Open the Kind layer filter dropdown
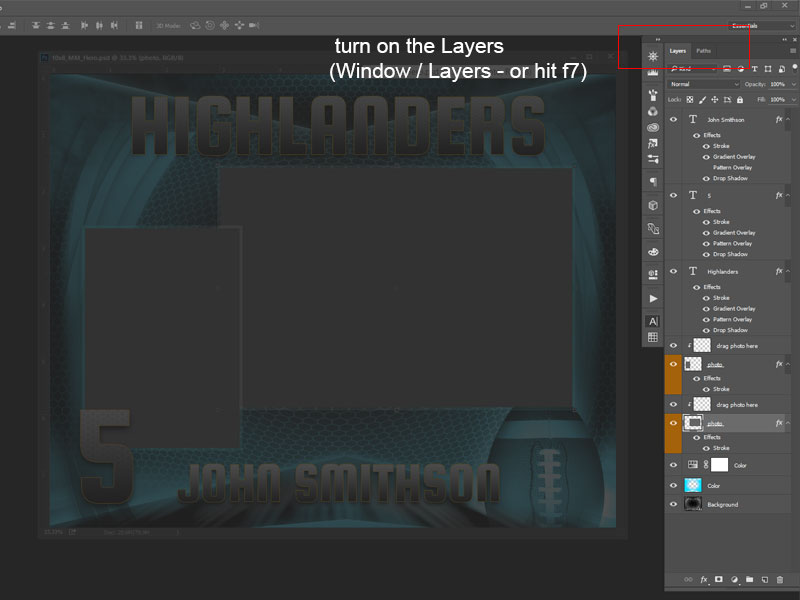The height and width of the screenshot is (600, 800). (x=692, y=69)
